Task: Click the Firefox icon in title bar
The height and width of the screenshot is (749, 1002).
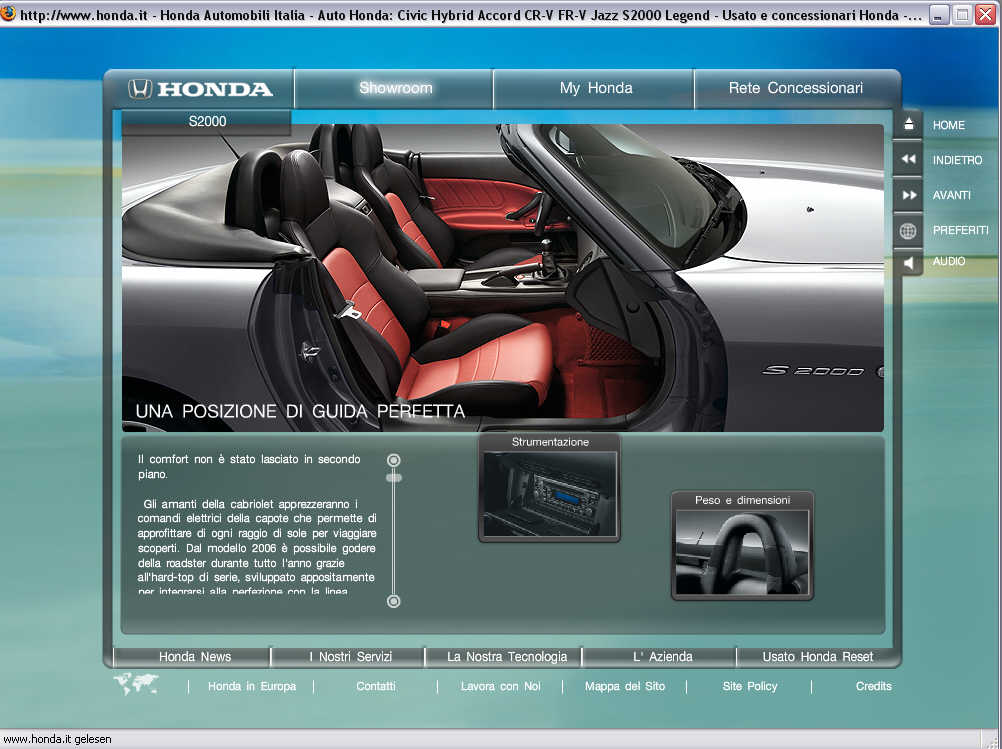Action: click(x=9, y=14)
